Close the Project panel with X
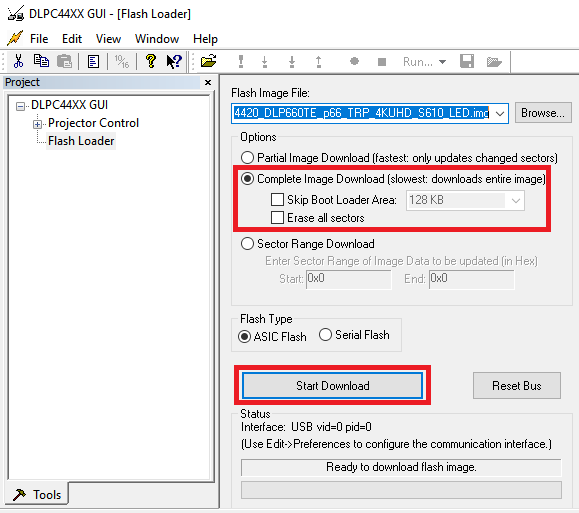Screen dimensions: 579x513 (208, 82)
